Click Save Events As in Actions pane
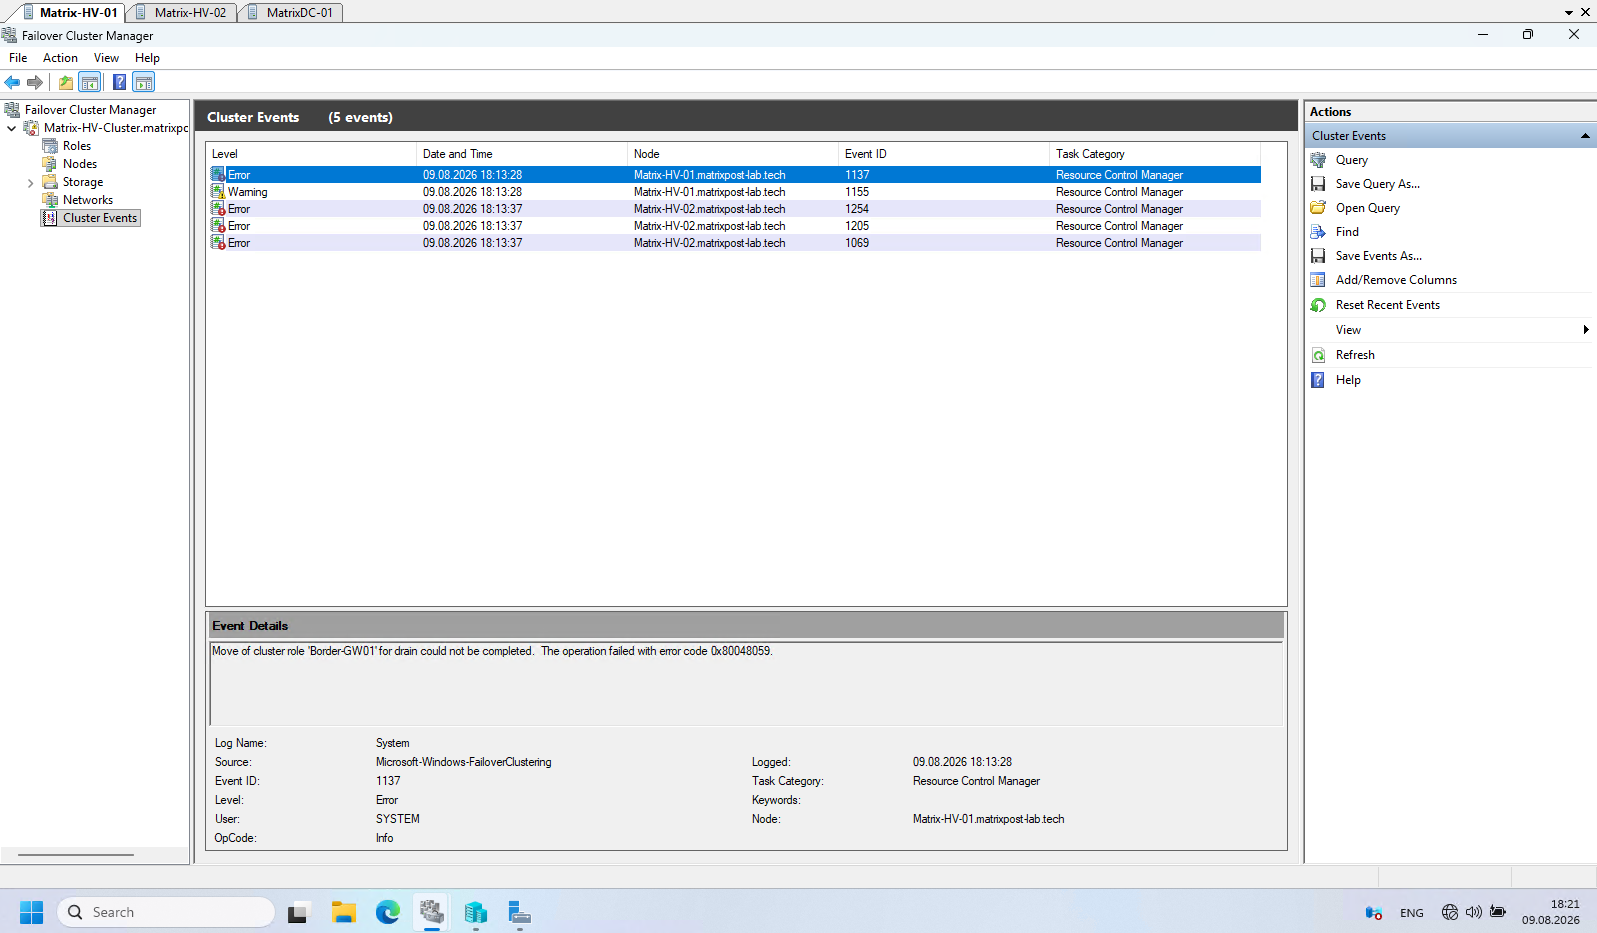The height and width of the screenshot is (933, 1597). point(1378,256)
